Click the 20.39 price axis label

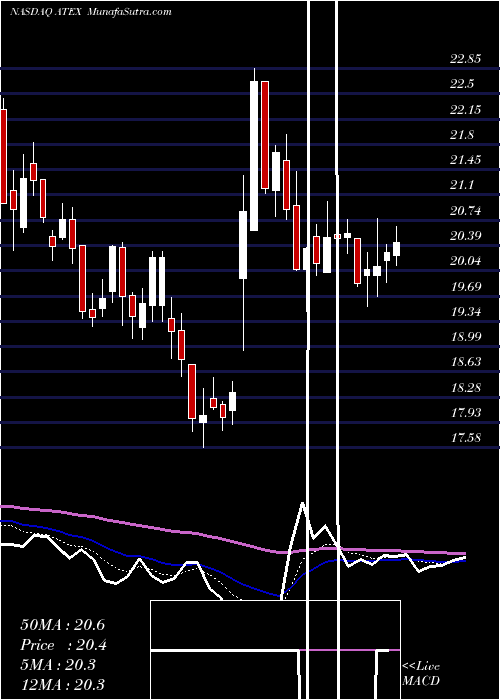tap(466, 235)
